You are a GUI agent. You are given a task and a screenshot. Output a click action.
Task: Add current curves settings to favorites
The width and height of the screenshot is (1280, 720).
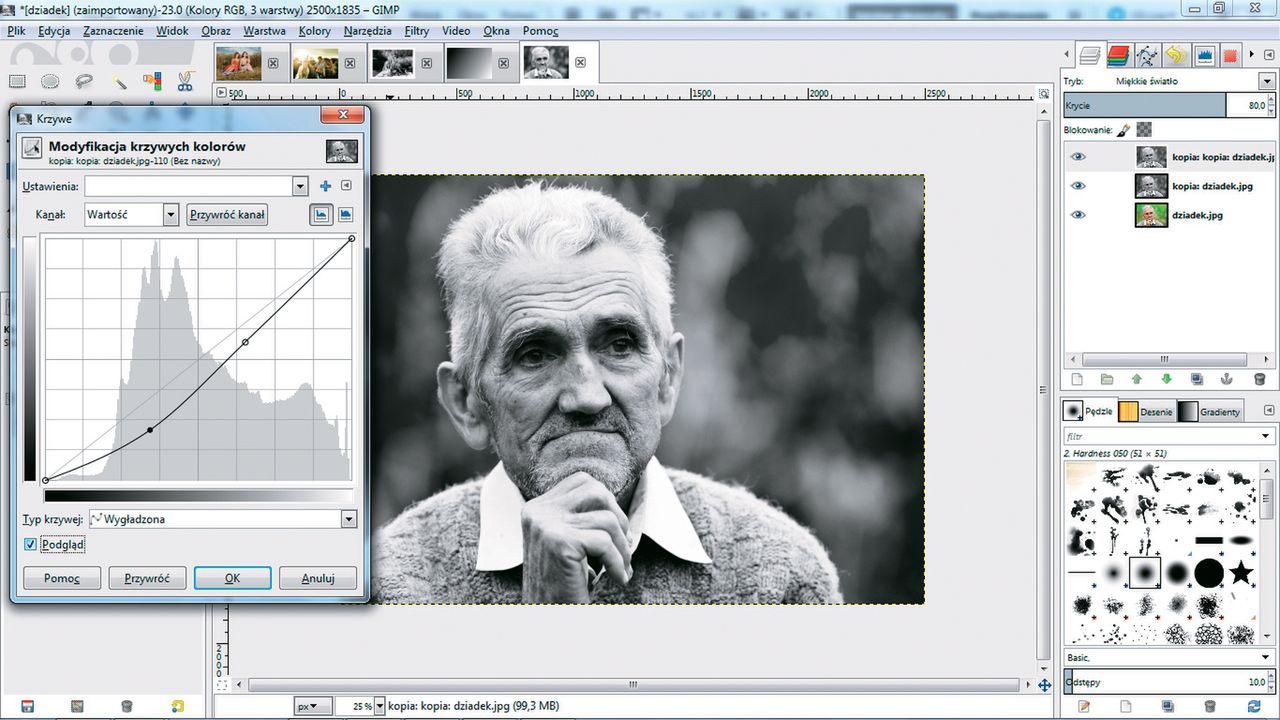(x=325, y=186)
